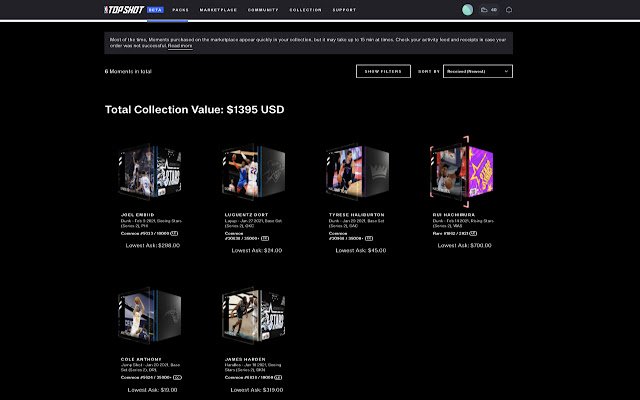640x400 pixels.
Task: Open the Joel Embiid moment thumbnail
Action: pyautogui.click(x=149, y=172)
